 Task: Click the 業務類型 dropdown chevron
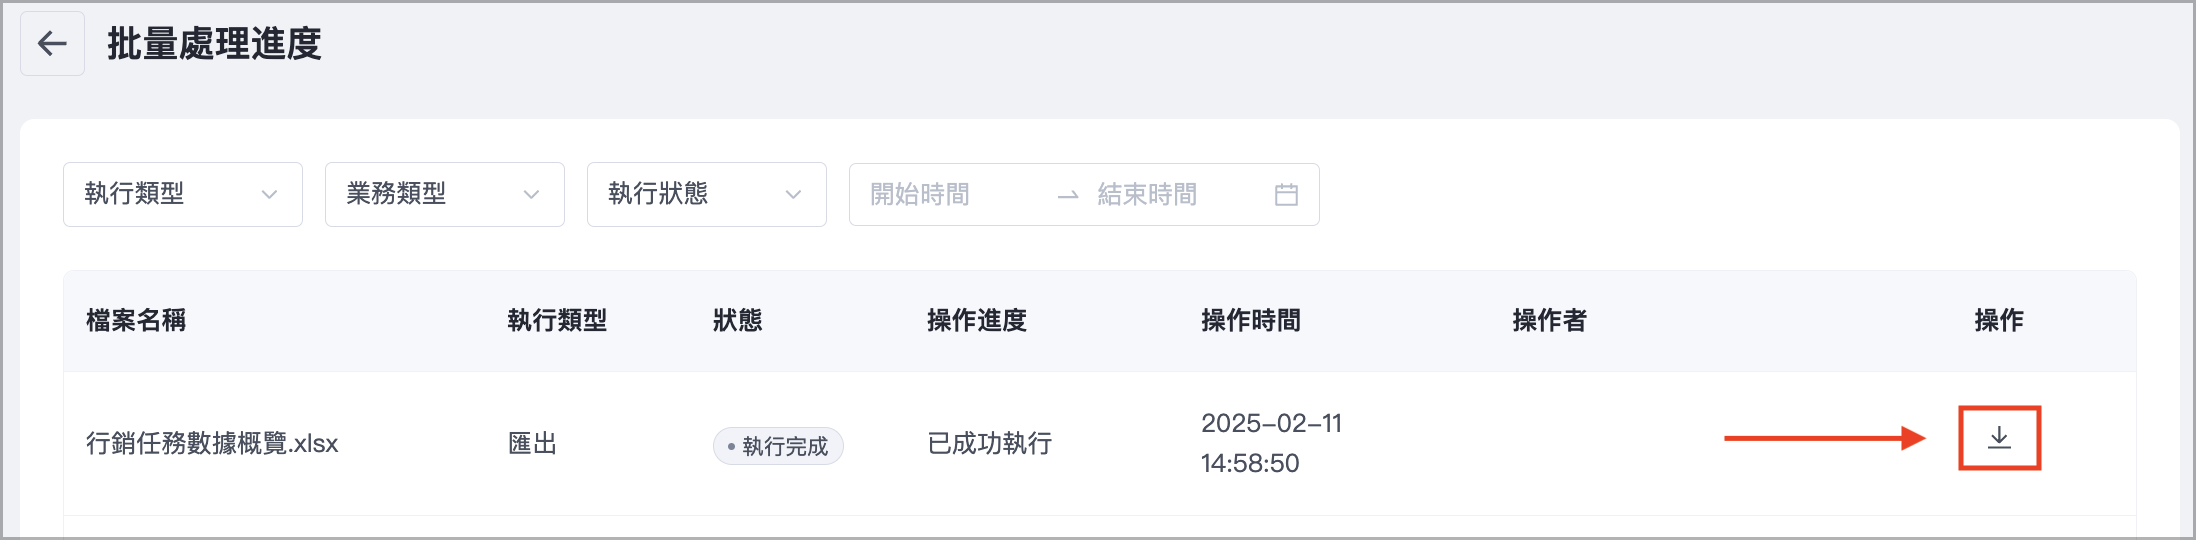531,195
